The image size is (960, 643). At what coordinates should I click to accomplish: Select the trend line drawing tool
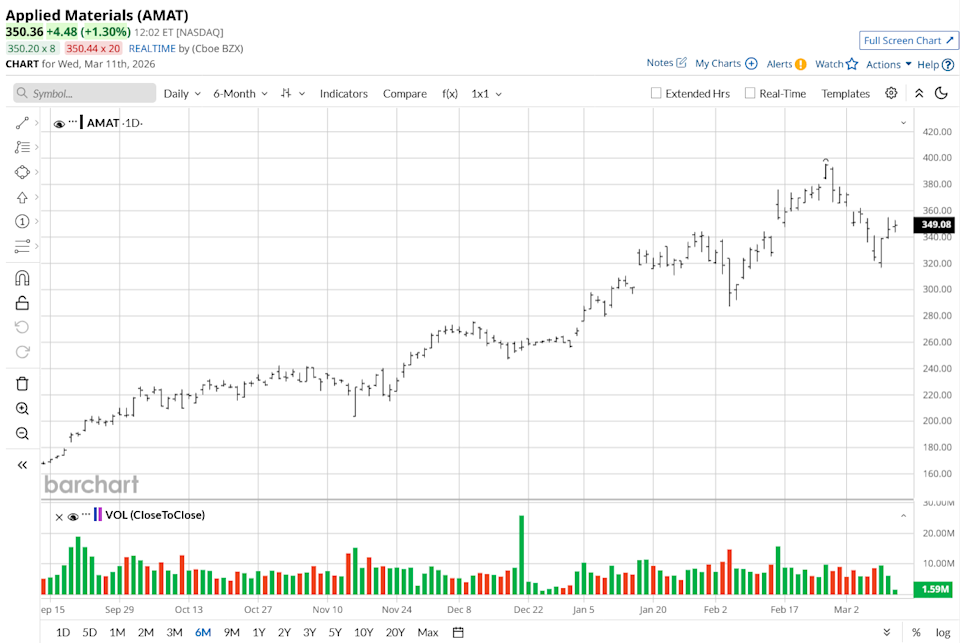(22, 123)
